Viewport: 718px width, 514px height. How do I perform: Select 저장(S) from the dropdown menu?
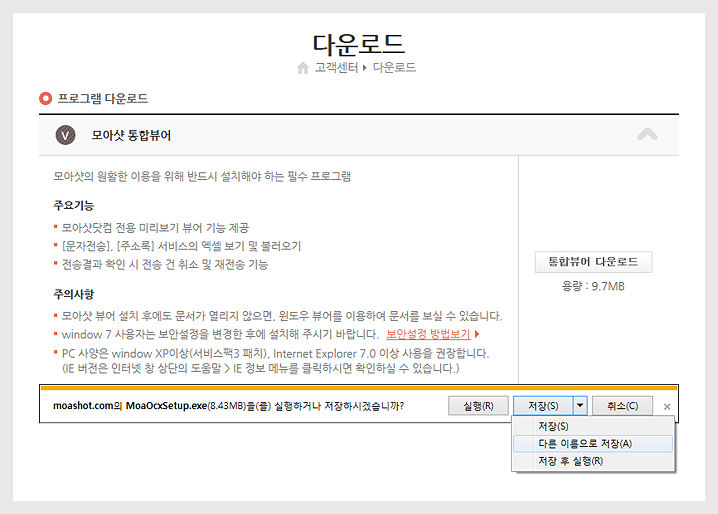pos(593,426)
